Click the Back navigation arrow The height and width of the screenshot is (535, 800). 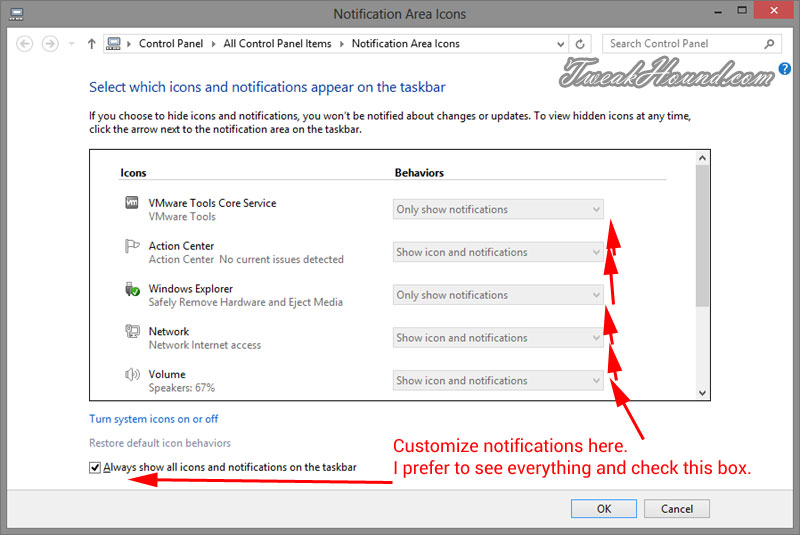(24, 44)
